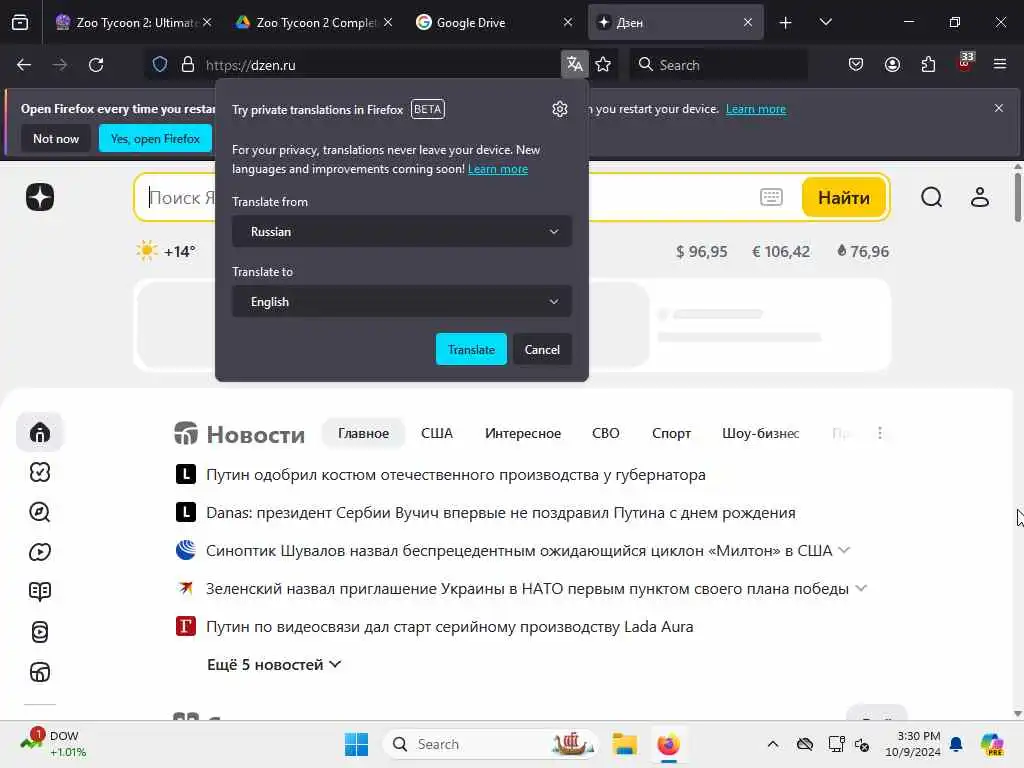Open the news categories more options menu

click(x=880, y=433)
